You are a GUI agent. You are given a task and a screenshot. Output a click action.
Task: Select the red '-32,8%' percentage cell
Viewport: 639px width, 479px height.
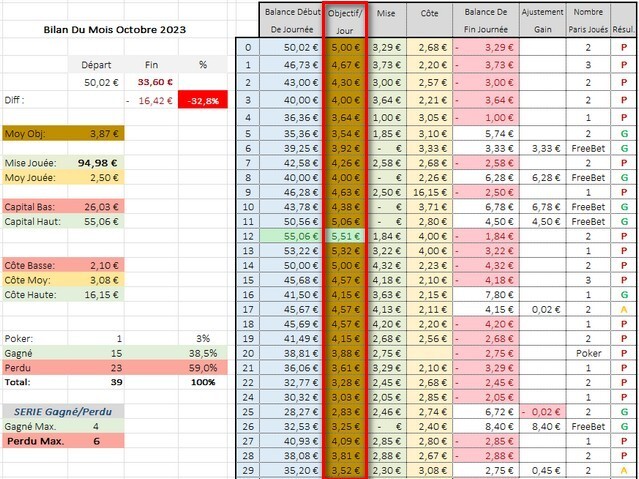[x=203, y=100]
